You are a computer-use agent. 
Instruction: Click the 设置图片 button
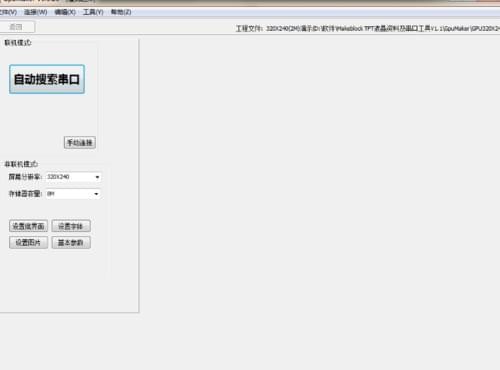28,243
